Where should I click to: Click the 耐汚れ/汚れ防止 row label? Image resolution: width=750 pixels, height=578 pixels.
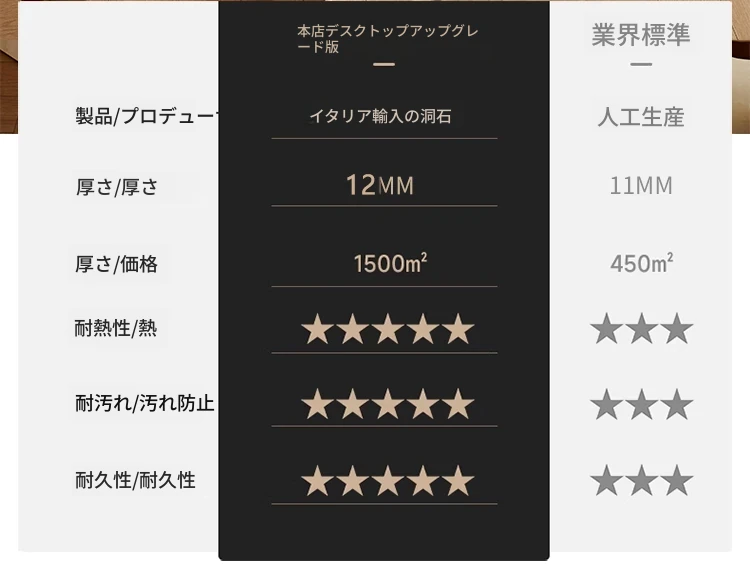[x=144, y=403]
